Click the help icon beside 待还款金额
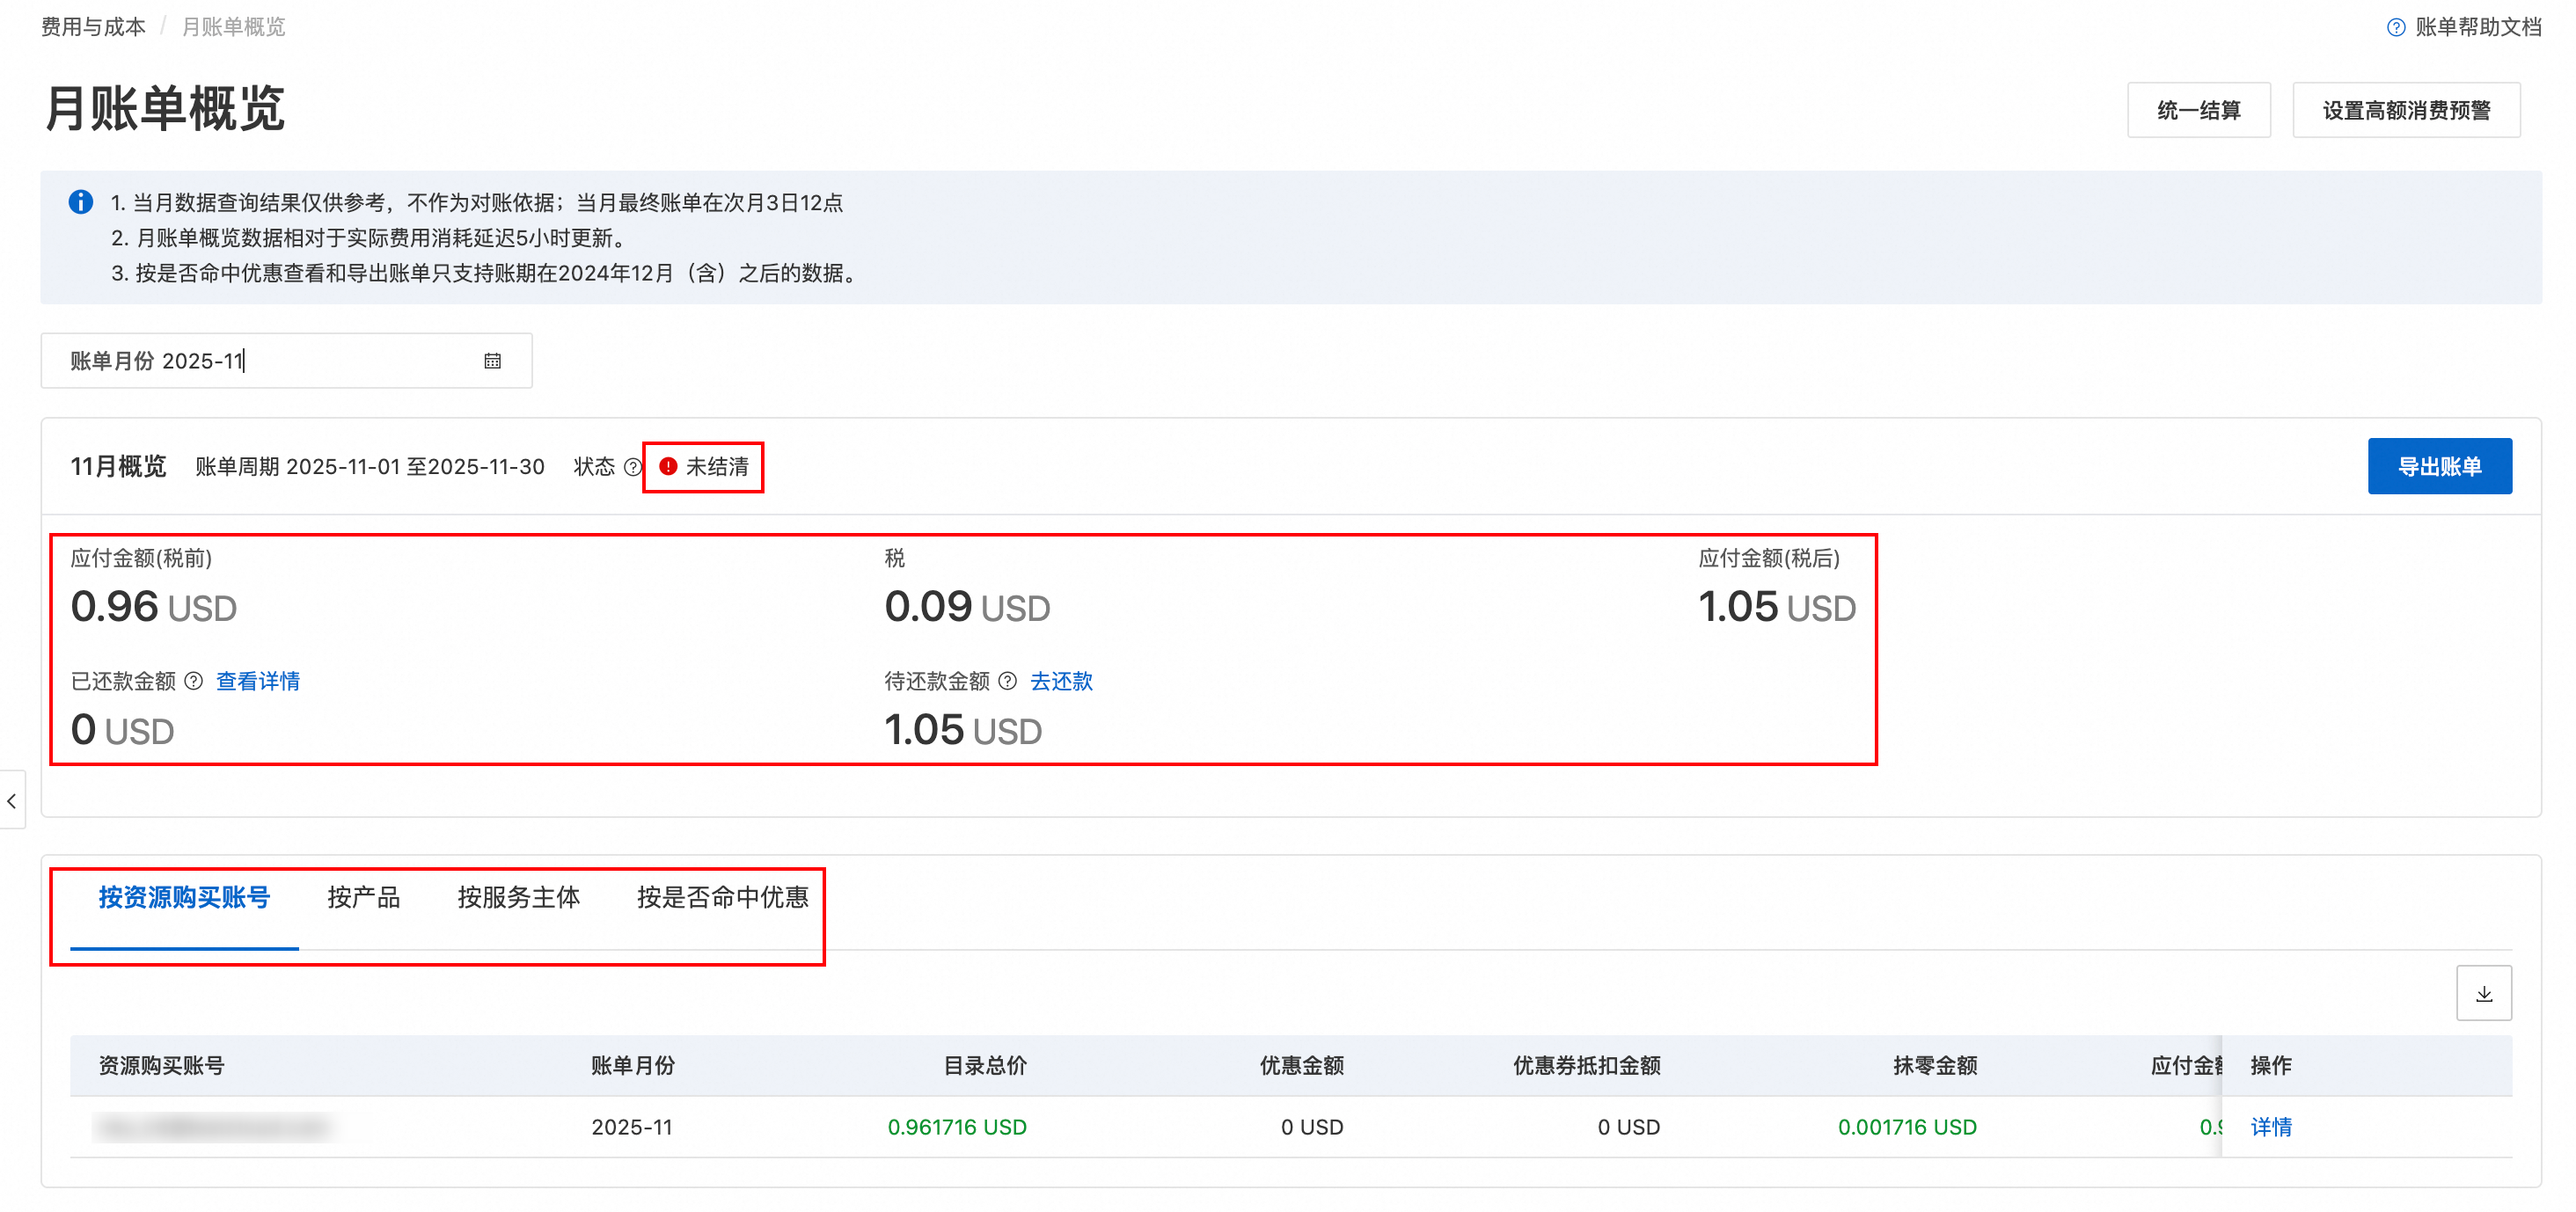 pyautogui.click(x=1008, y=681)
